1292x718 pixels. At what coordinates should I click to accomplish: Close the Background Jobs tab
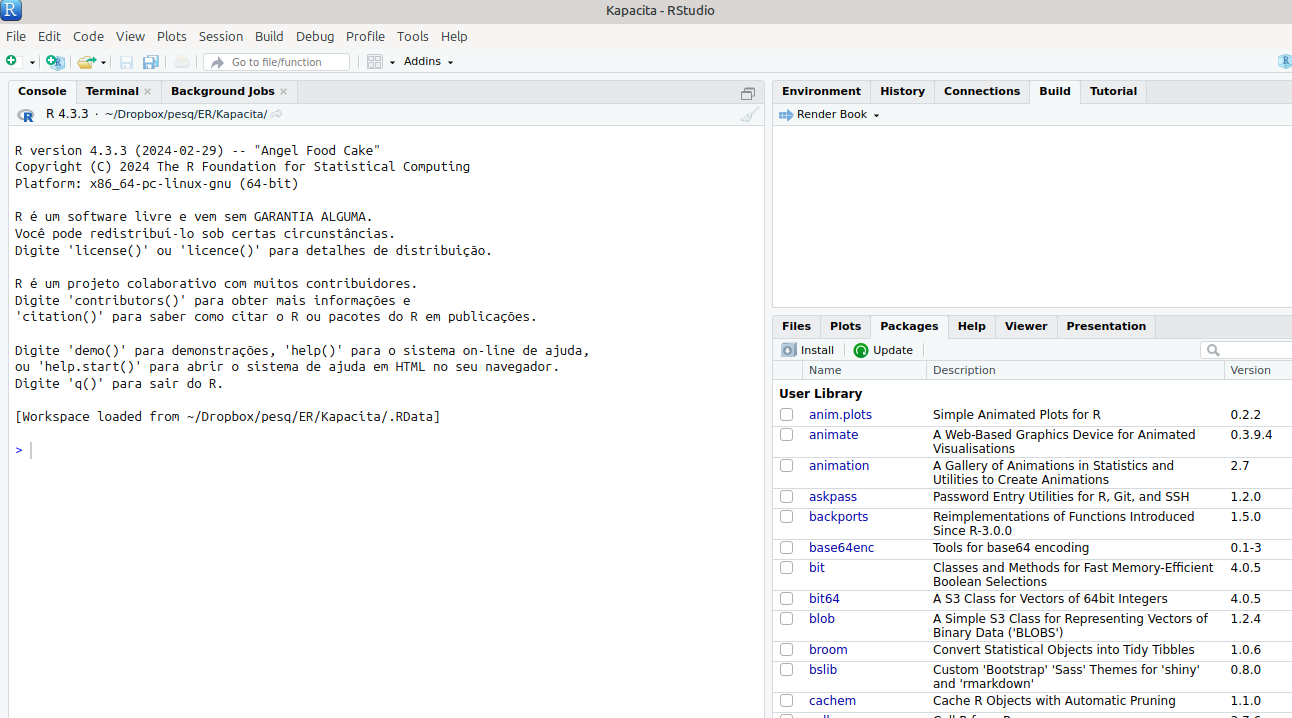tap(283, 91)
